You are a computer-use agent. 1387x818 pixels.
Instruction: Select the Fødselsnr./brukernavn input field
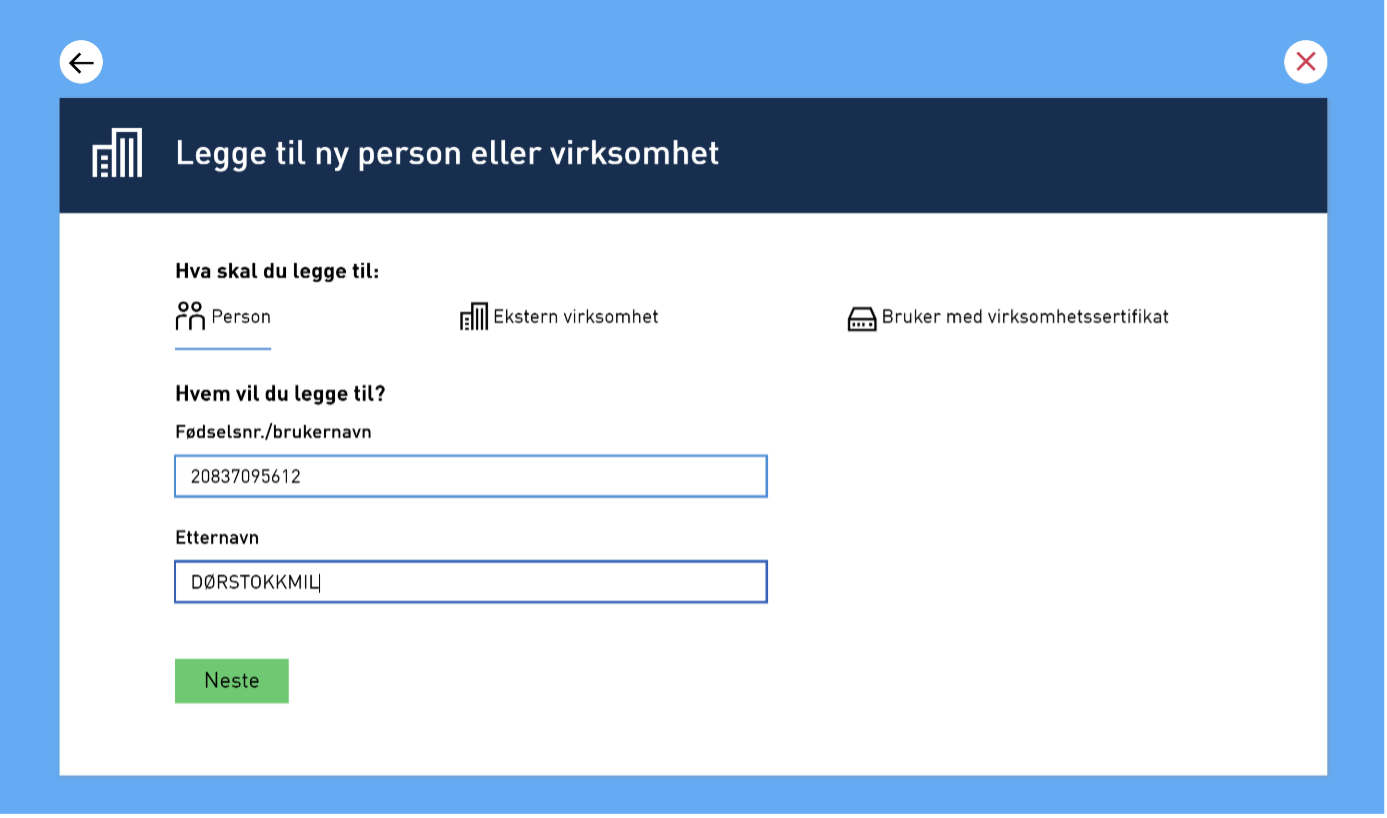point(470,477)
